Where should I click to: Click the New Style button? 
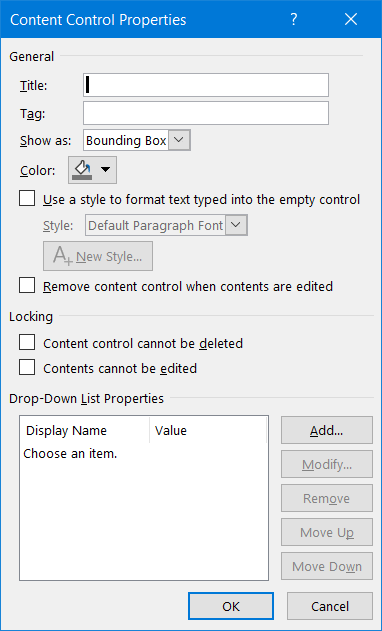pos(98,256)
